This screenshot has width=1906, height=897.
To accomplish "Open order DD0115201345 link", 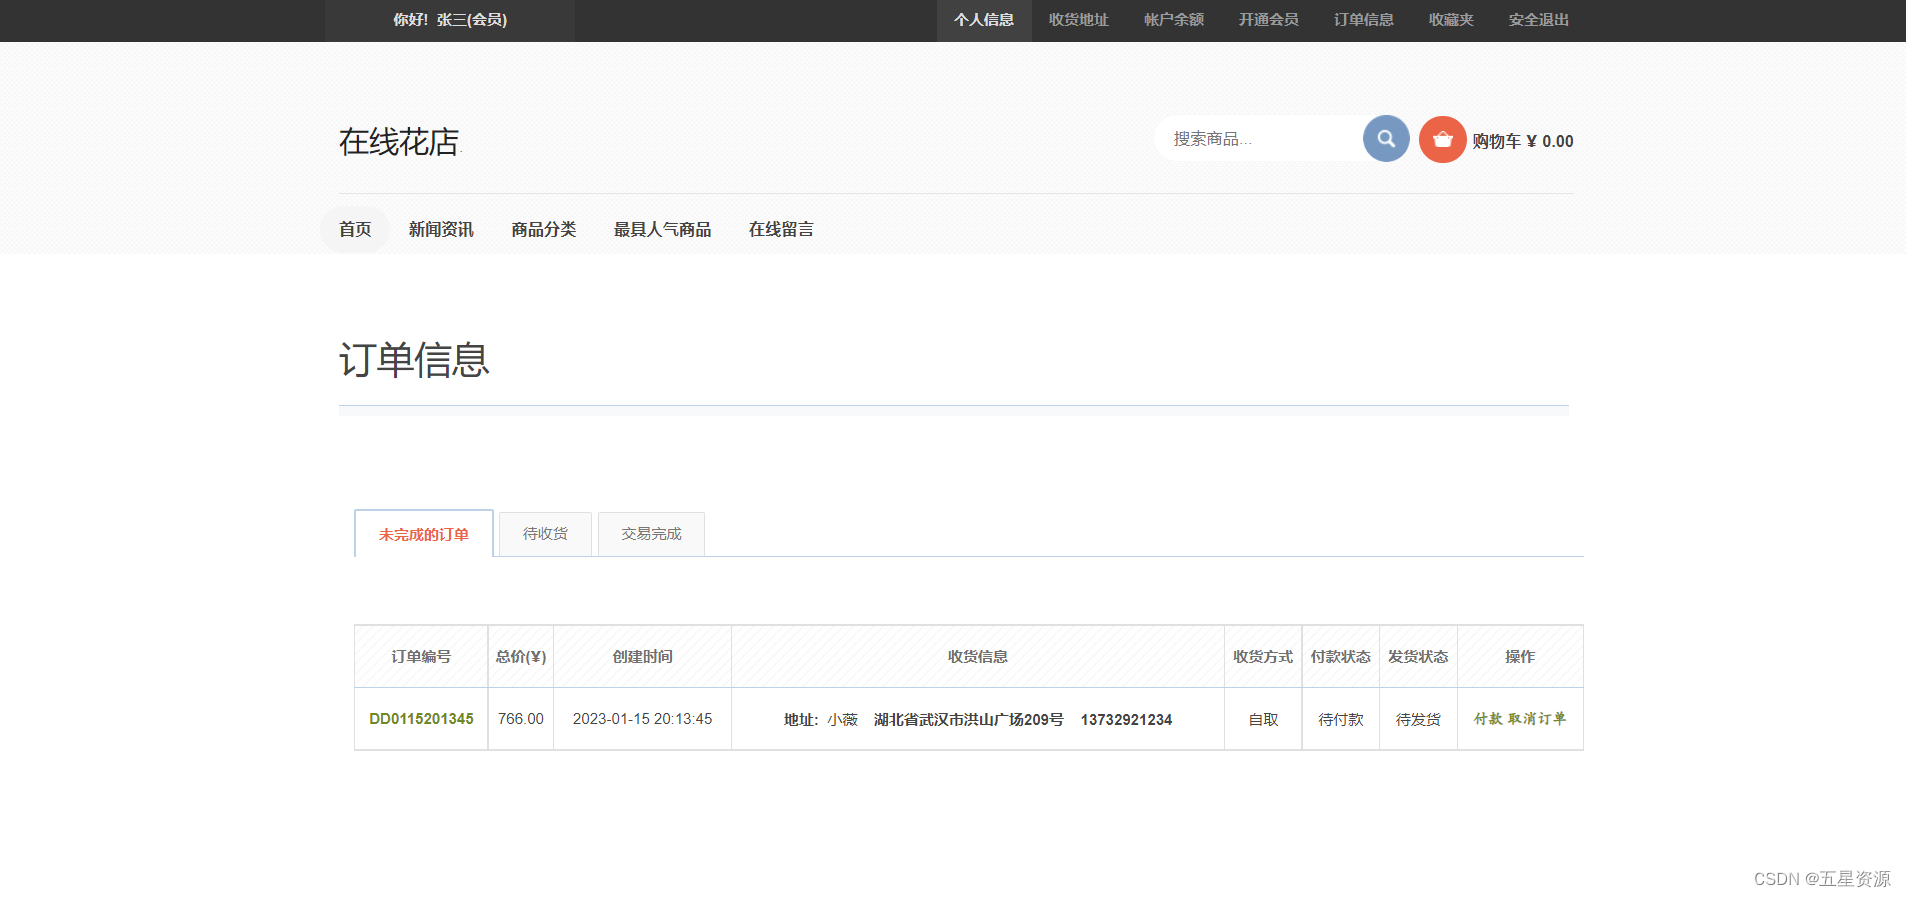I will point(421,719).
